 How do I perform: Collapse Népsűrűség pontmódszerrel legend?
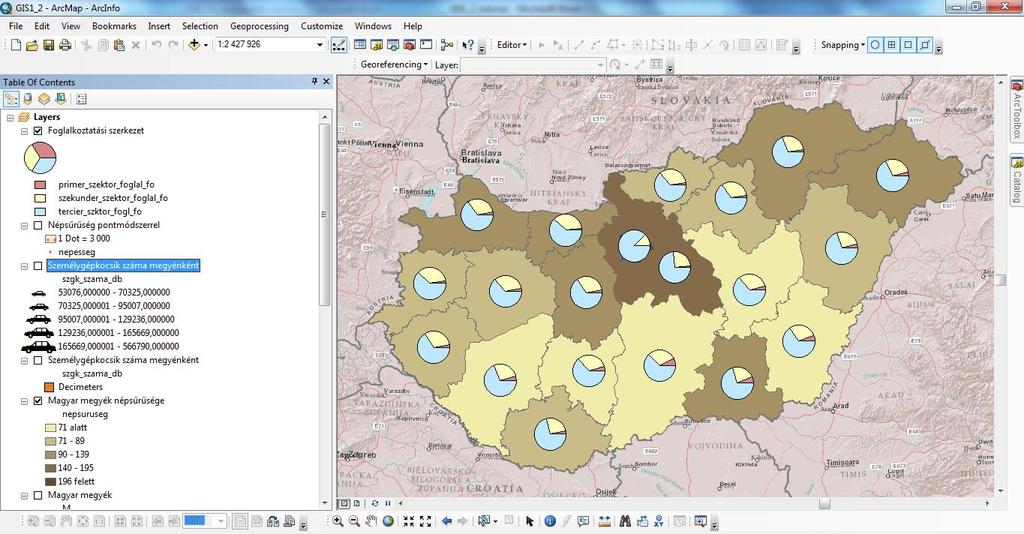coord(24,225)
